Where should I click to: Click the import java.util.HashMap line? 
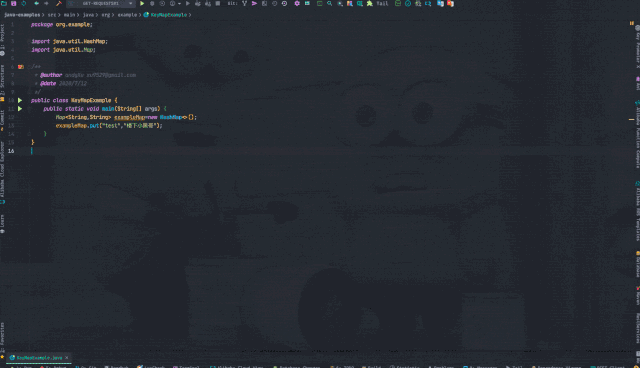point(69,41)
